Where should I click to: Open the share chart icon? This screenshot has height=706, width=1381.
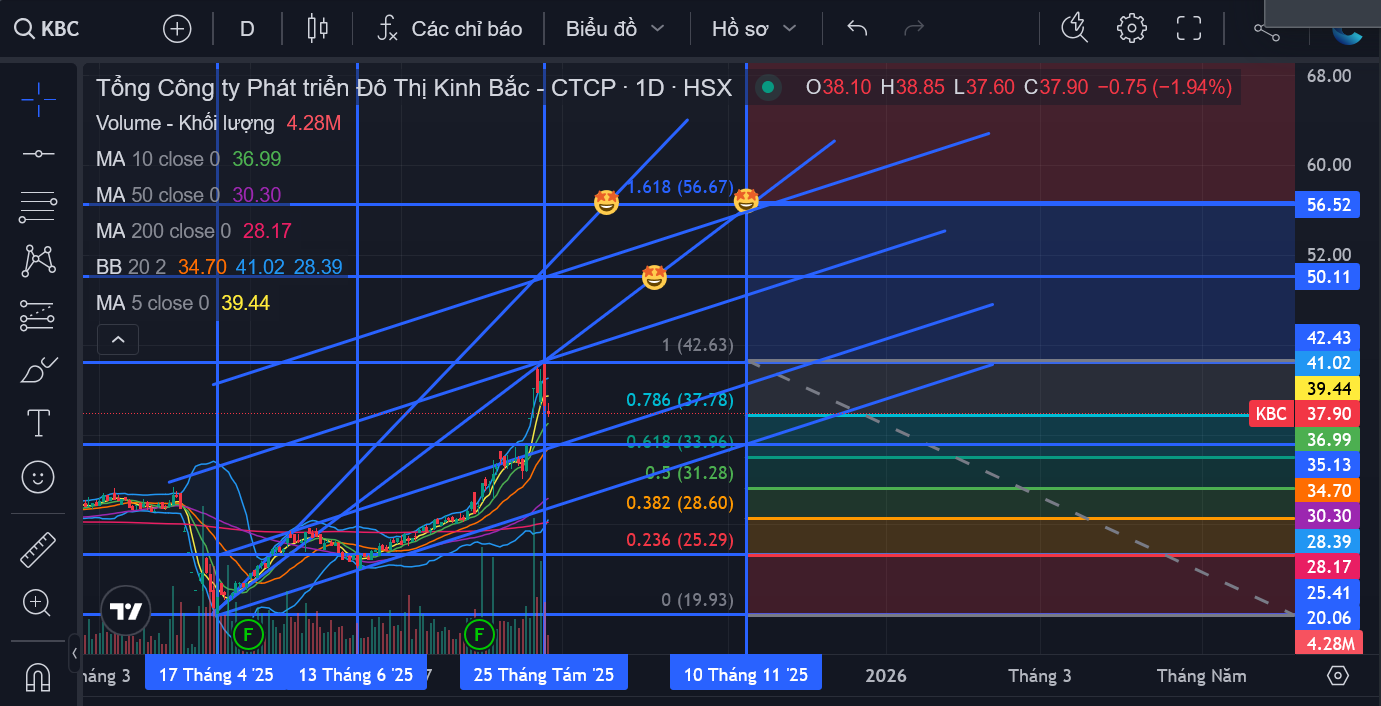tap(1267, 32)
